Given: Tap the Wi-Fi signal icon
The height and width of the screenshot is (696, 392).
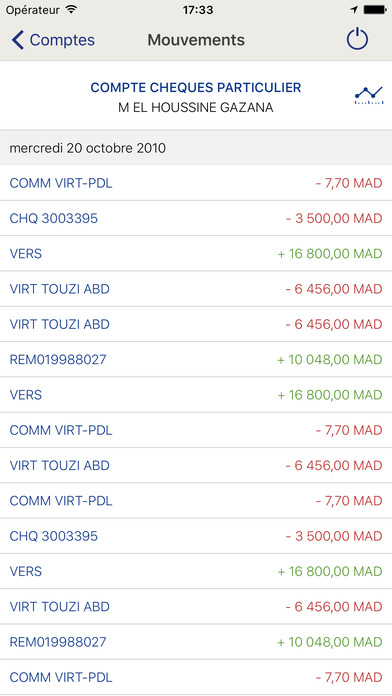Looking at the screenshot, I should click(70, 10).
